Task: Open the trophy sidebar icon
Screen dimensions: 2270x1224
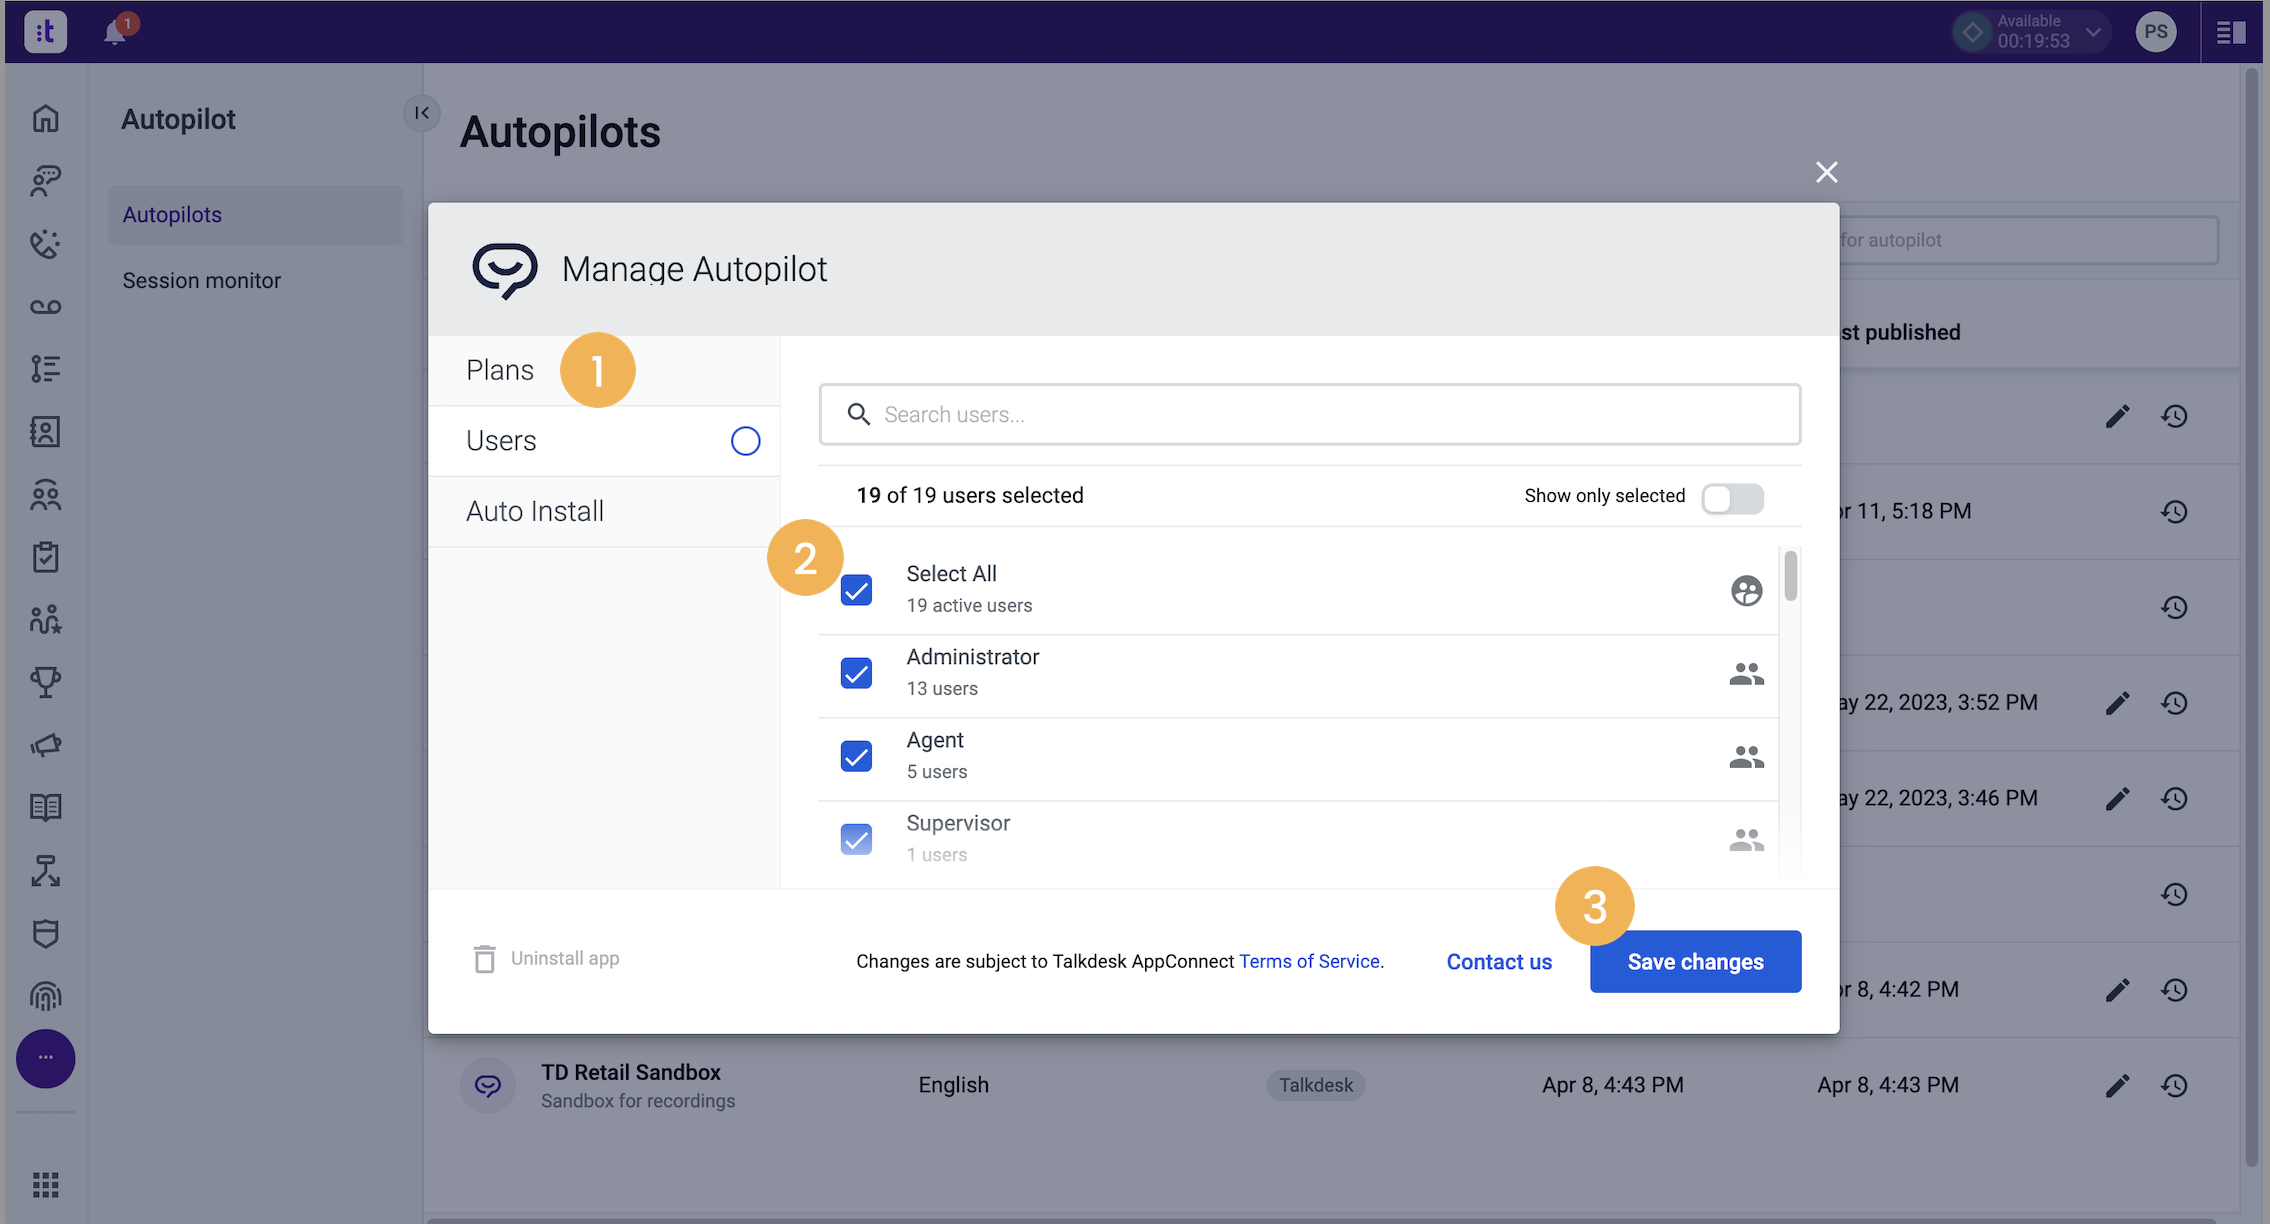Action: (x=45, y=682)
